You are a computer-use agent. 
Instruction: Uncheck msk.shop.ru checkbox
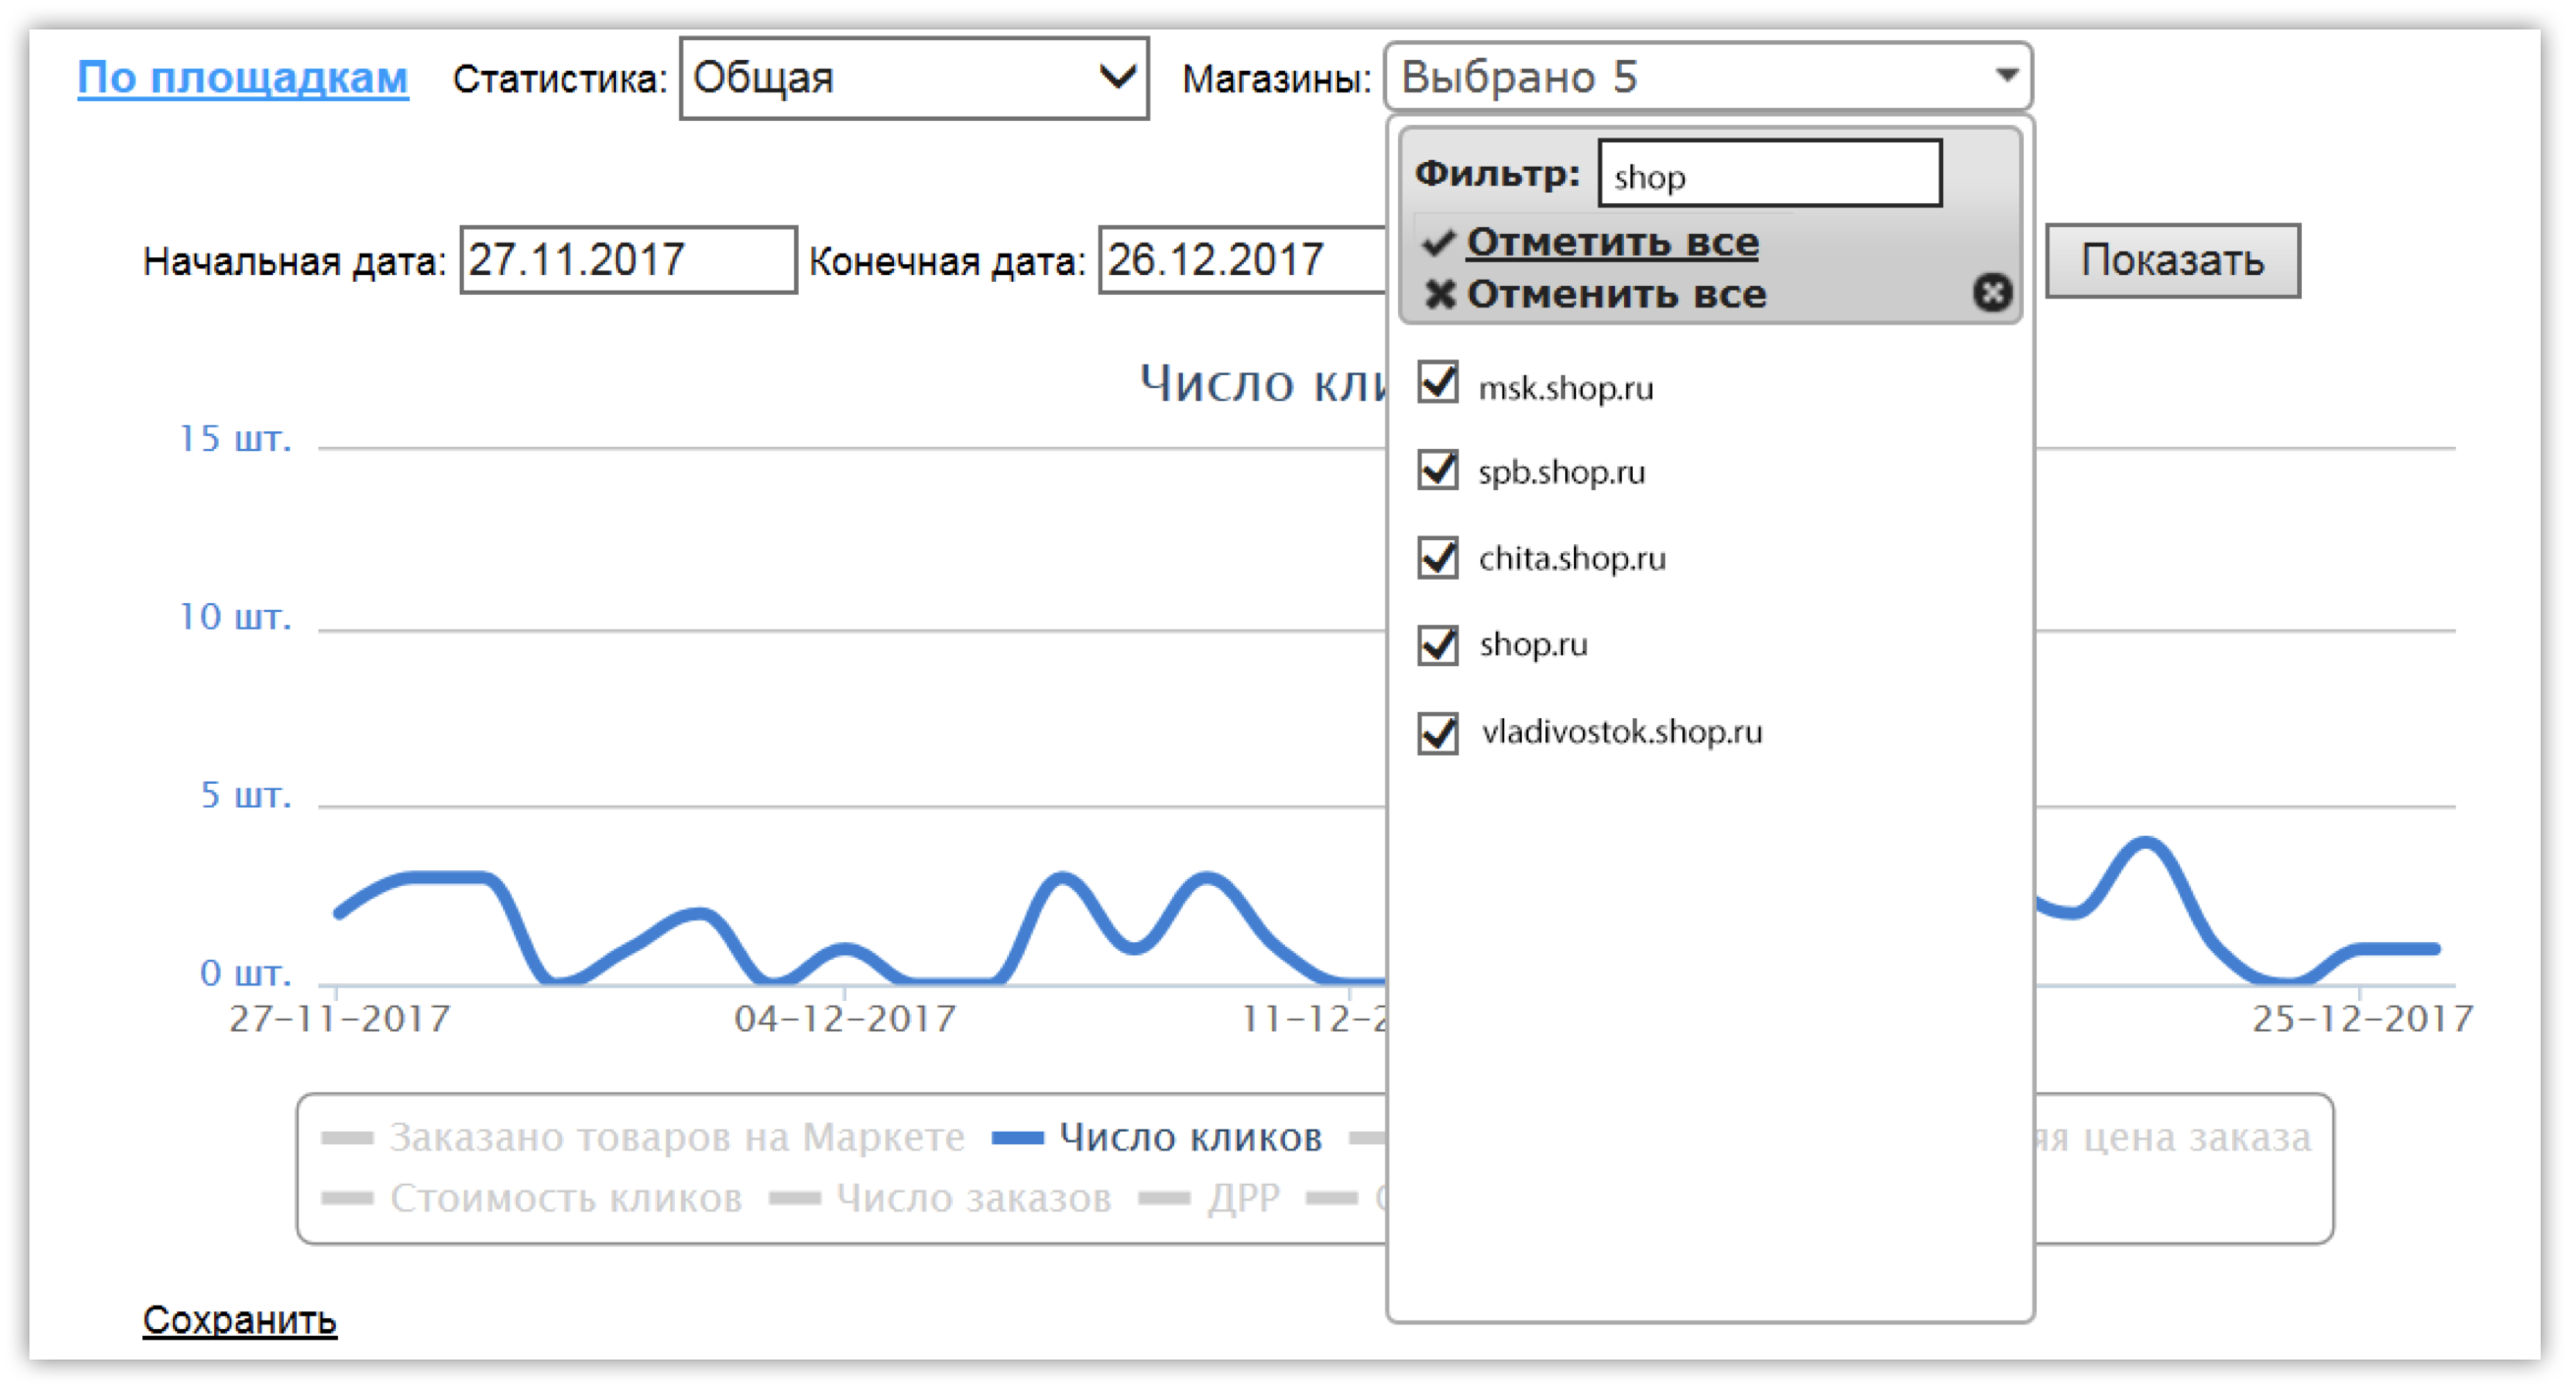pos(1437,383)
